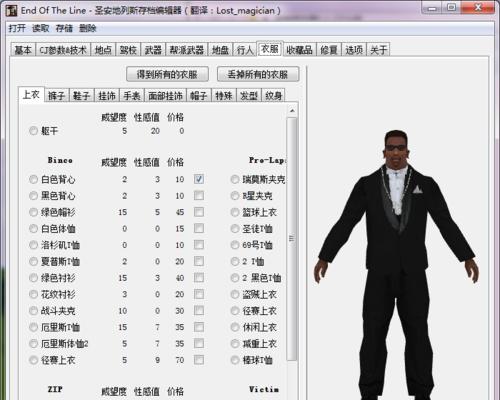Open the 面部挂饰 sub-tab
Image resolution: width=500 pixels, height=400 pixels.
165,96
